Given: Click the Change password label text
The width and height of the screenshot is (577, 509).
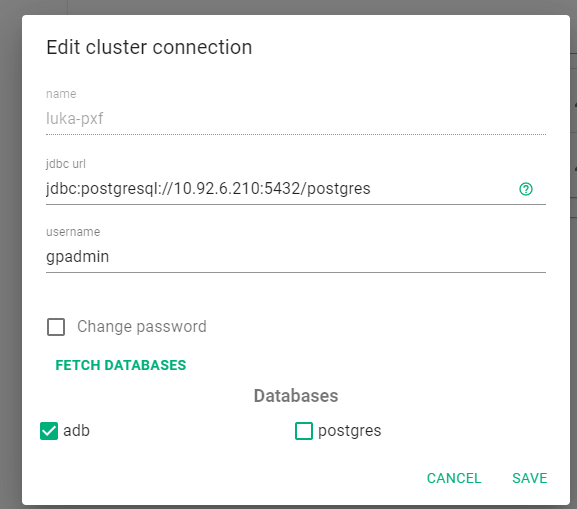Looking at the screenshot, I should coord(142,326).
